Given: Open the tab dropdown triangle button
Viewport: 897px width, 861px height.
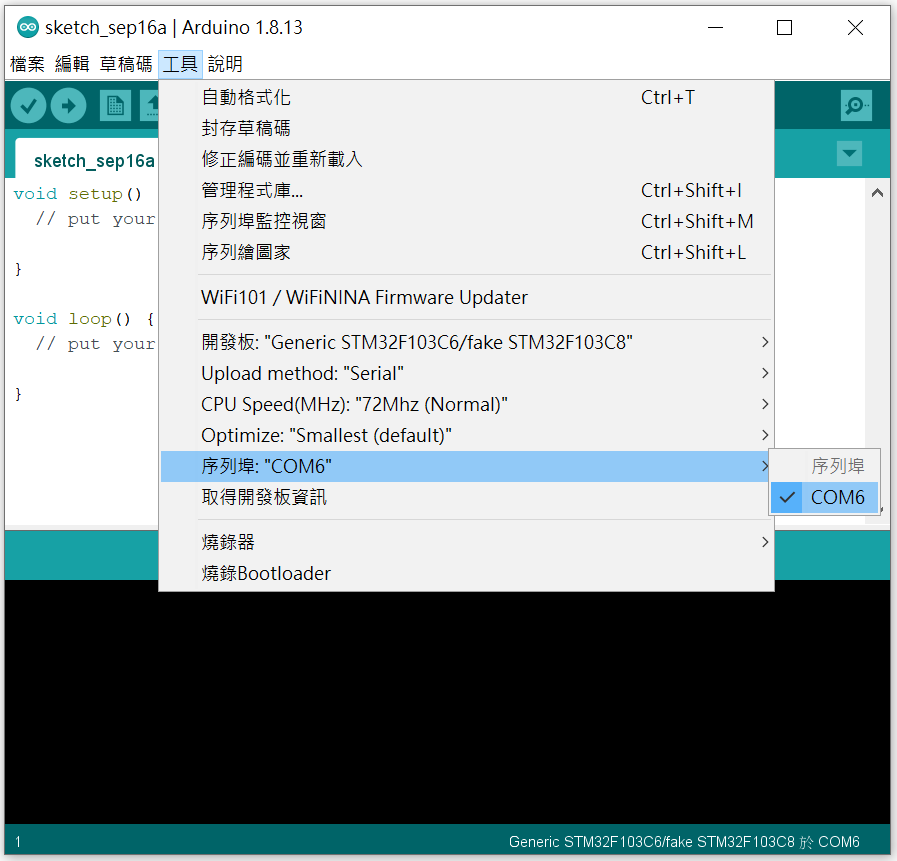Looking at the screenshot, I should 849,153.
